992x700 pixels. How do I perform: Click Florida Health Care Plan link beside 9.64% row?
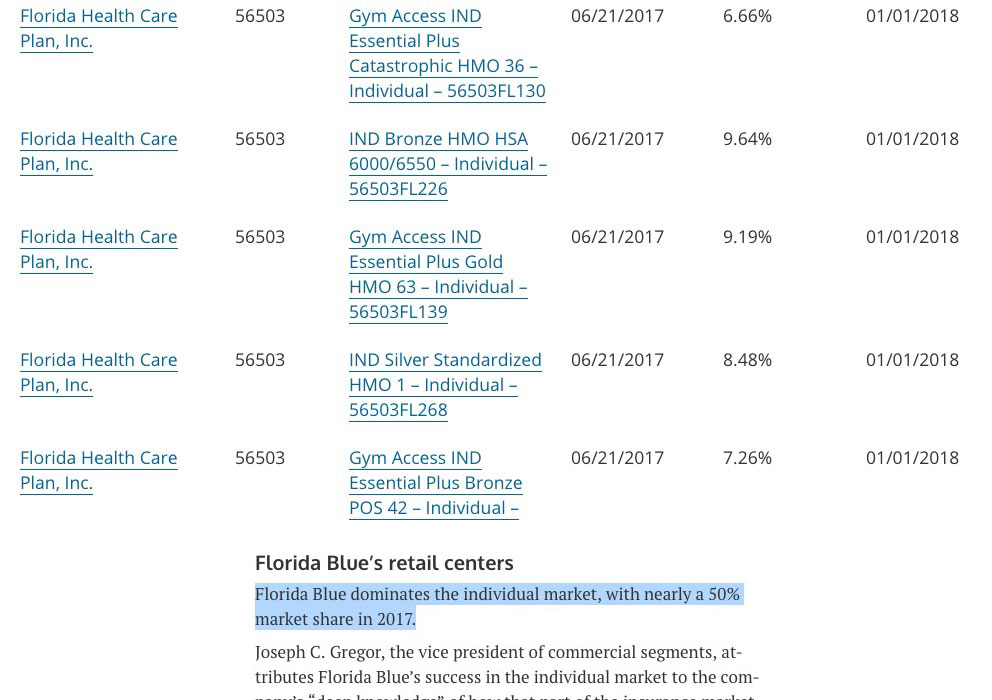click(x=99, y=151)
